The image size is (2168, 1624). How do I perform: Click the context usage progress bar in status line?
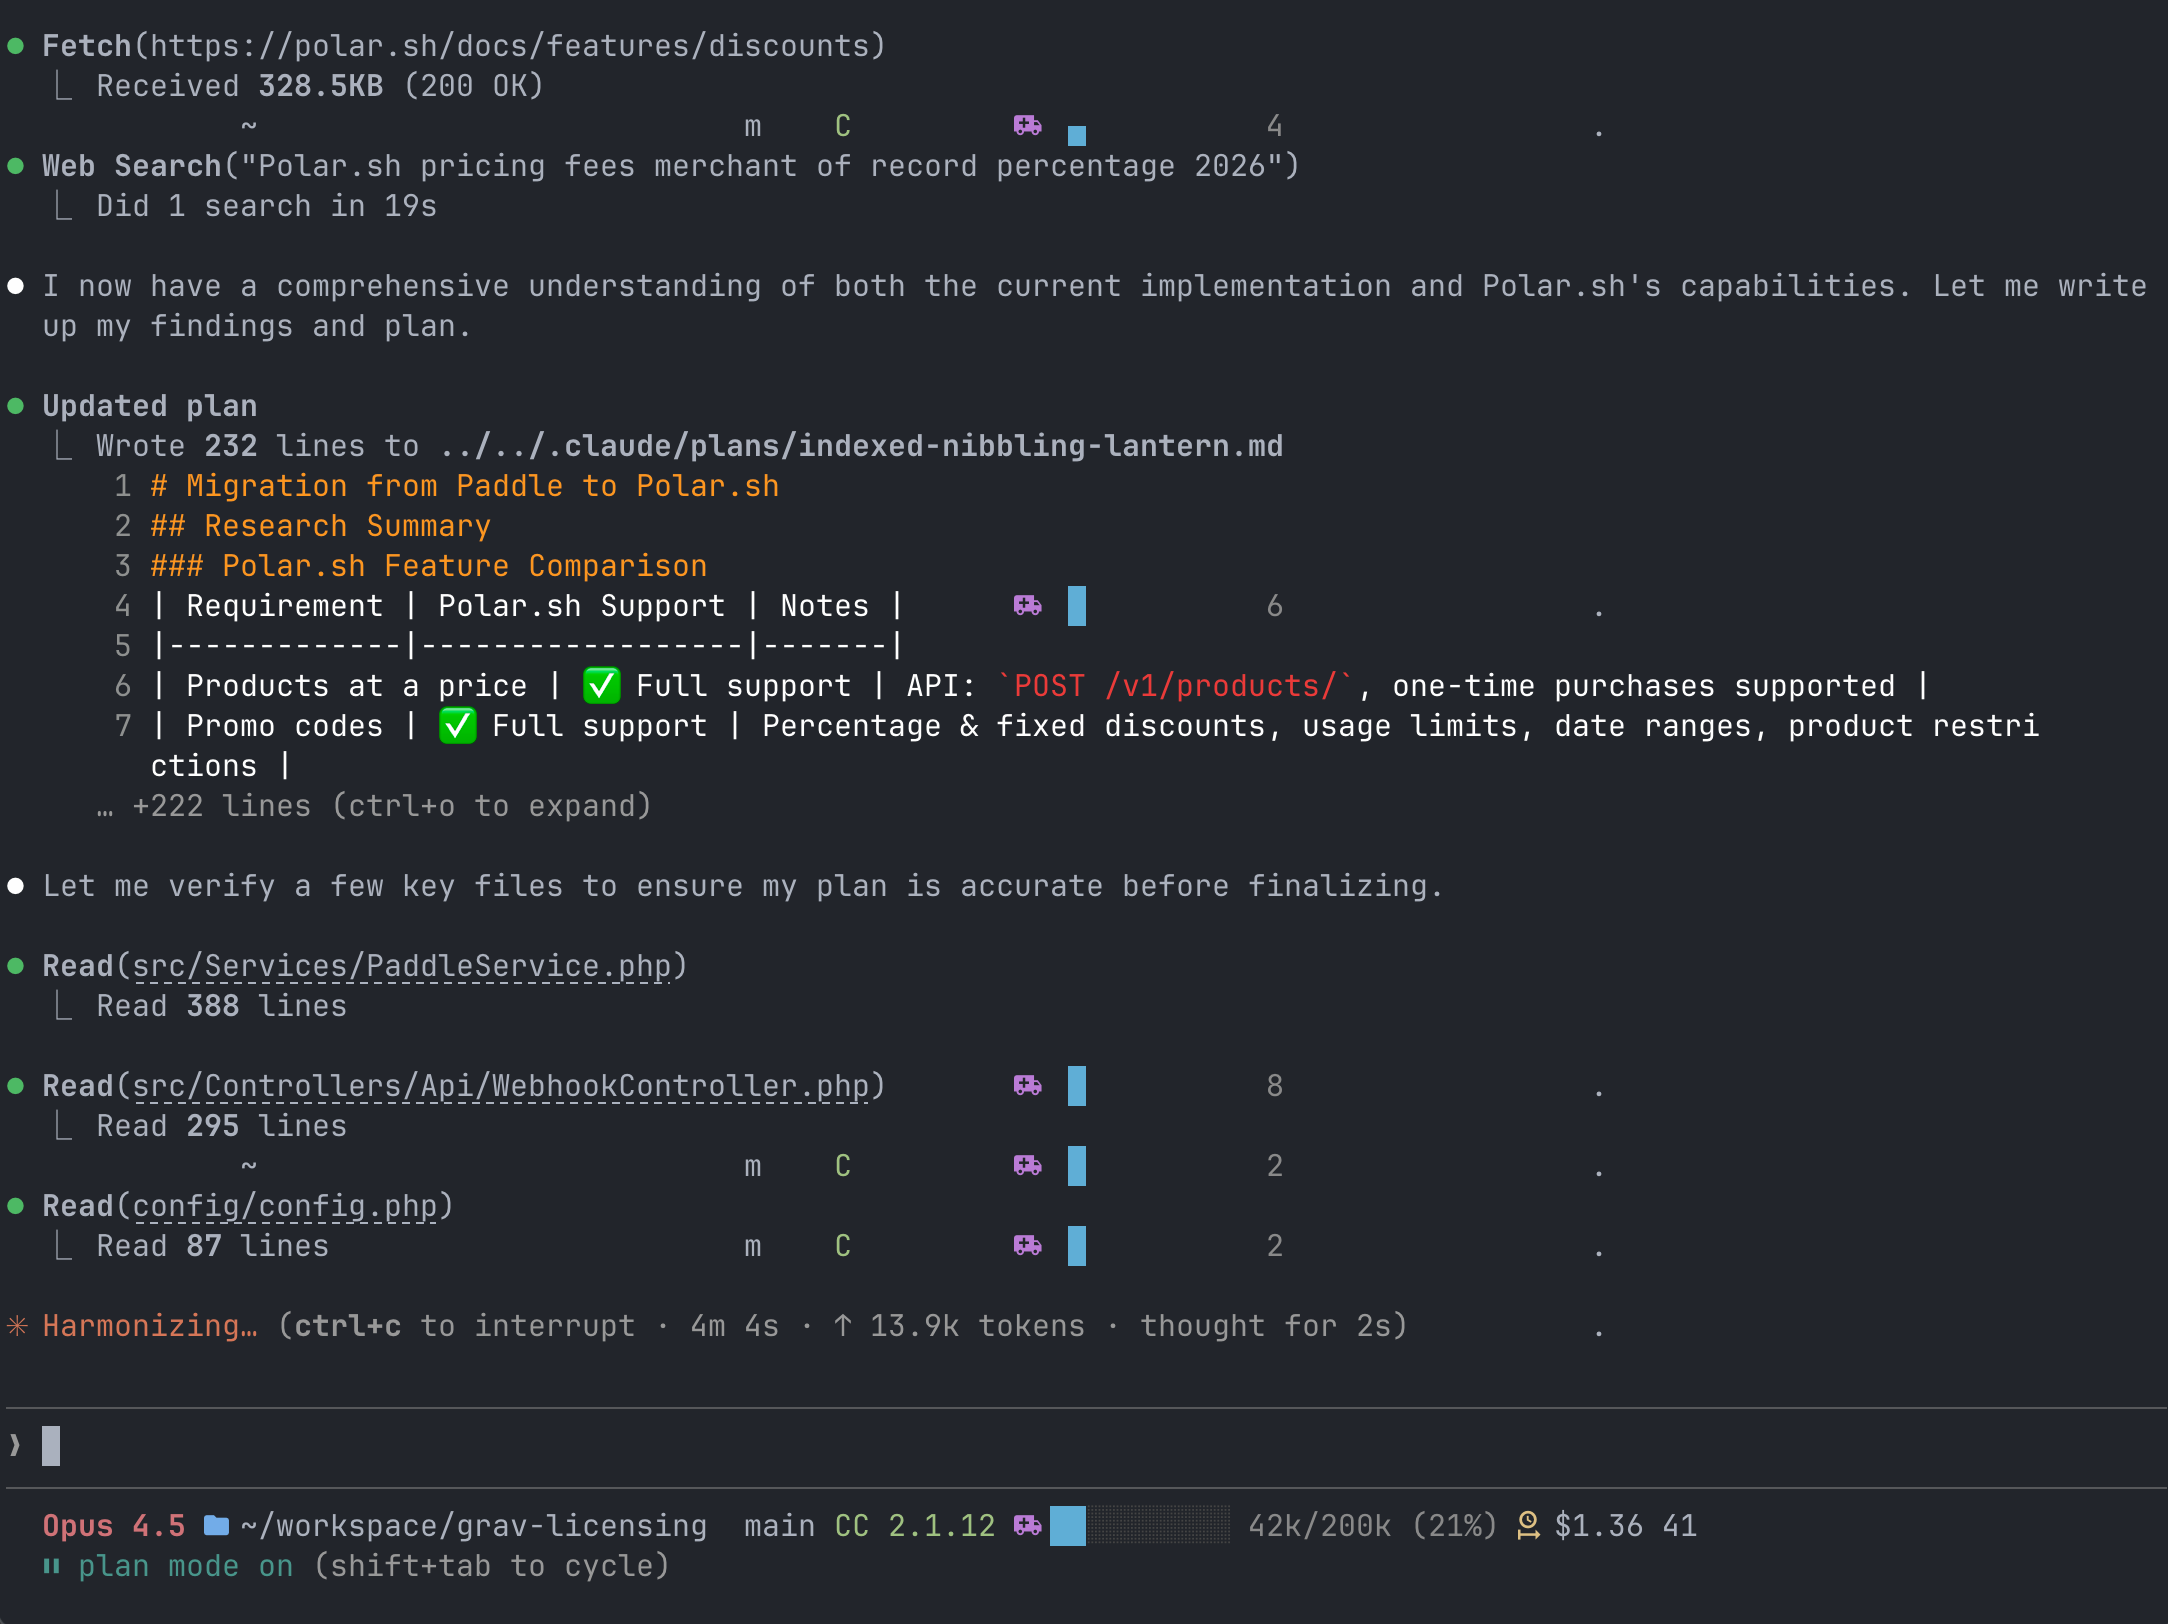pos(1140,1526)
